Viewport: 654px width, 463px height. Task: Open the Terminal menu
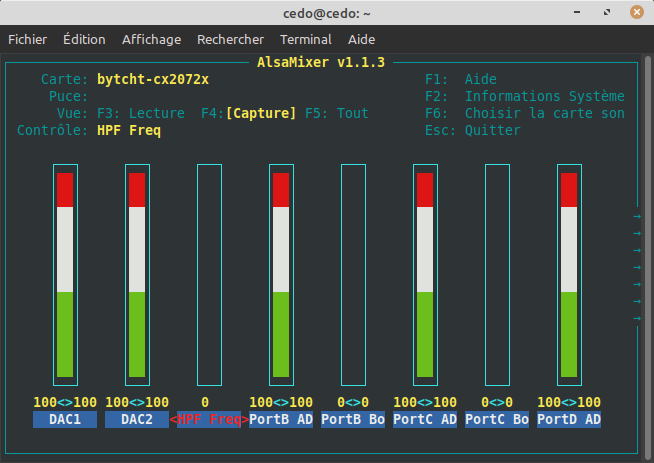[x=306, y=40]
